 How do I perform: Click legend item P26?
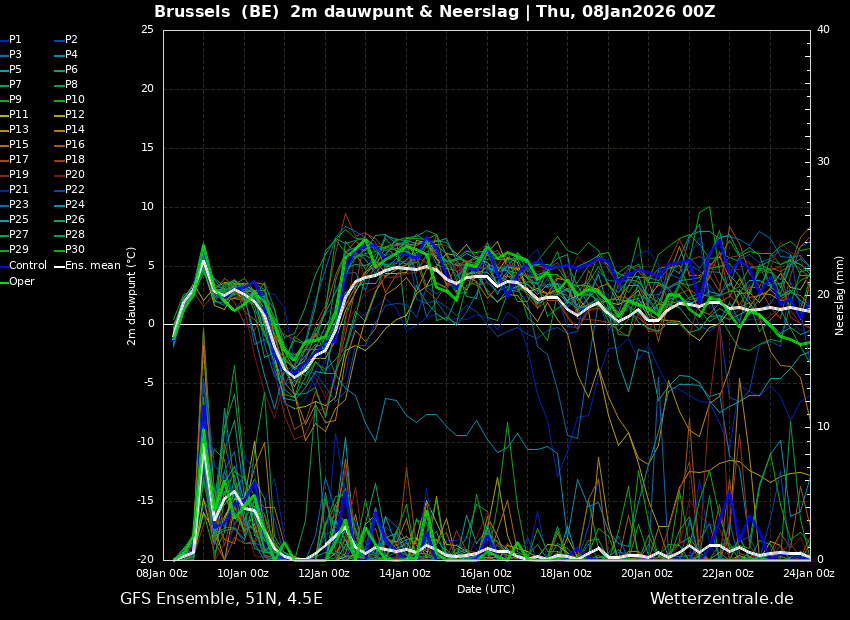click(x=69, y=219)
